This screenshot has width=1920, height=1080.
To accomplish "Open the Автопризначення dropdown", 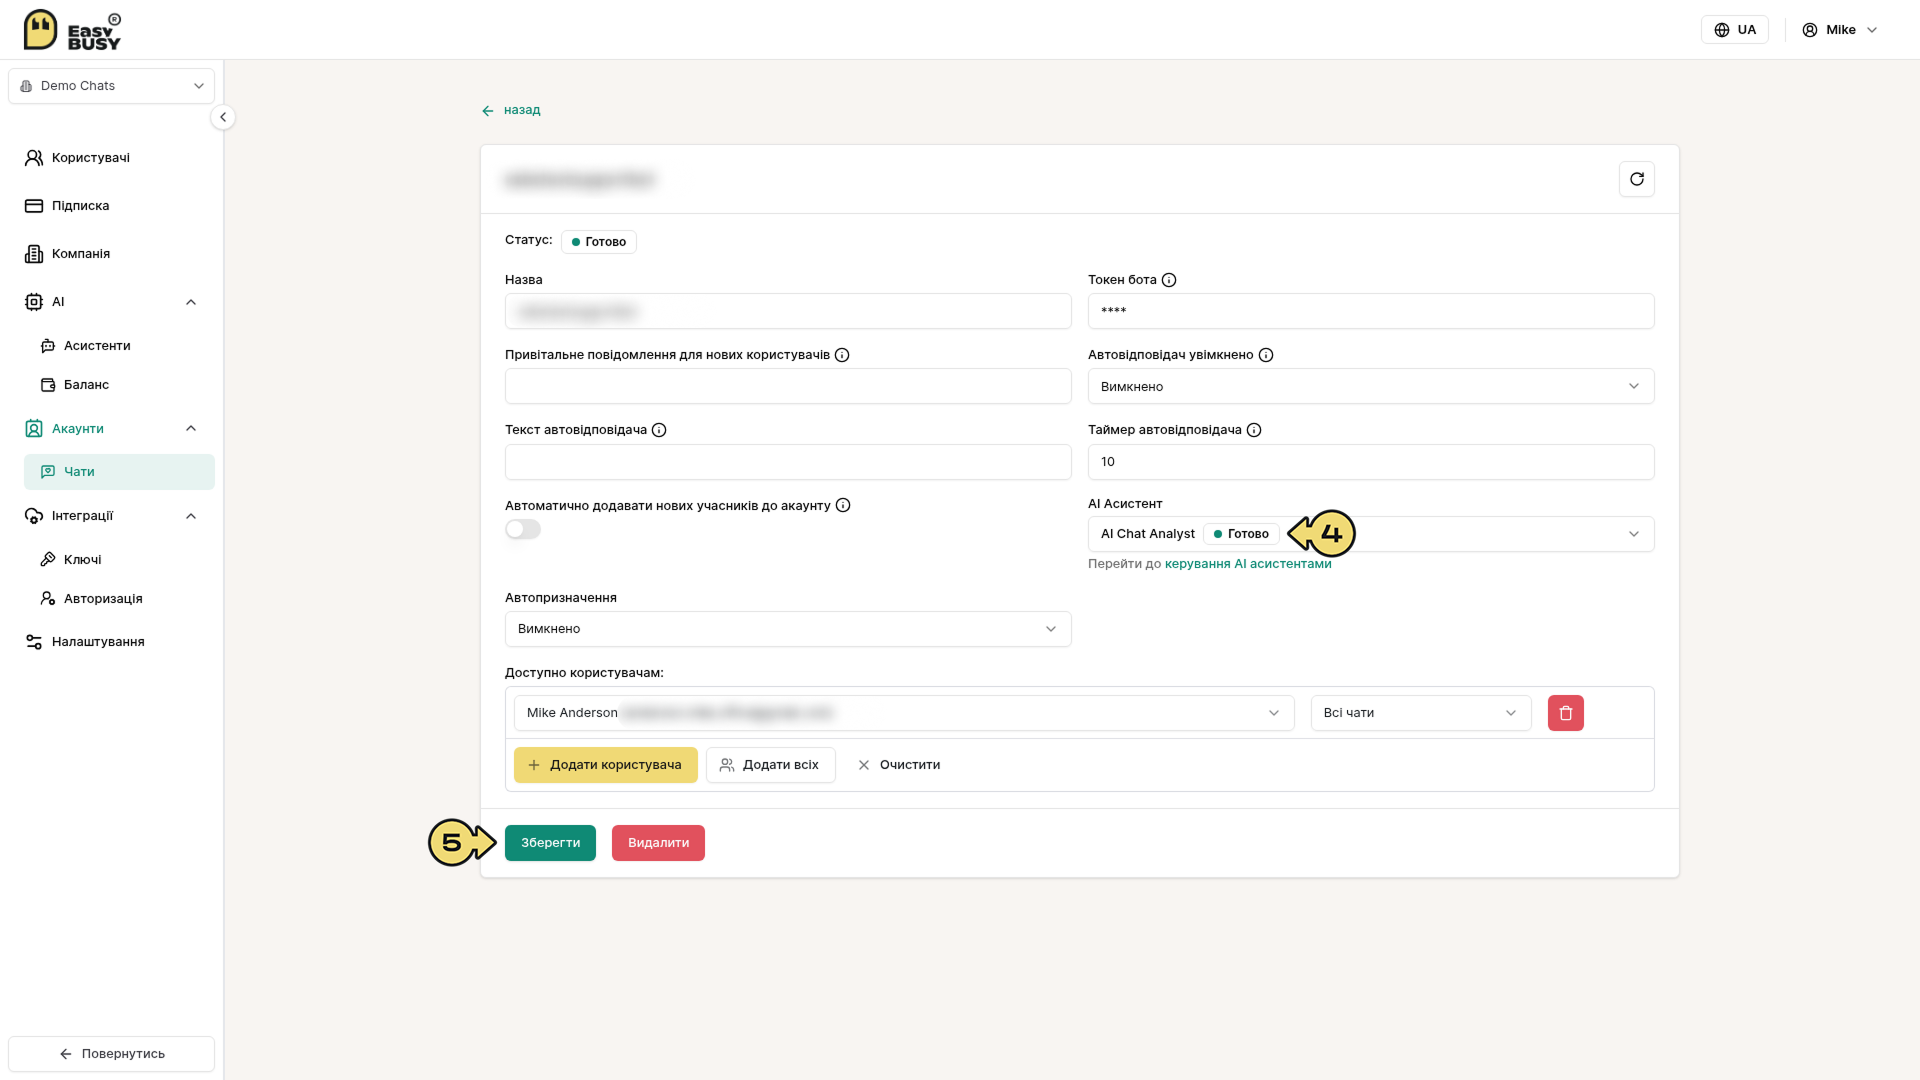I will click(788, 629).
